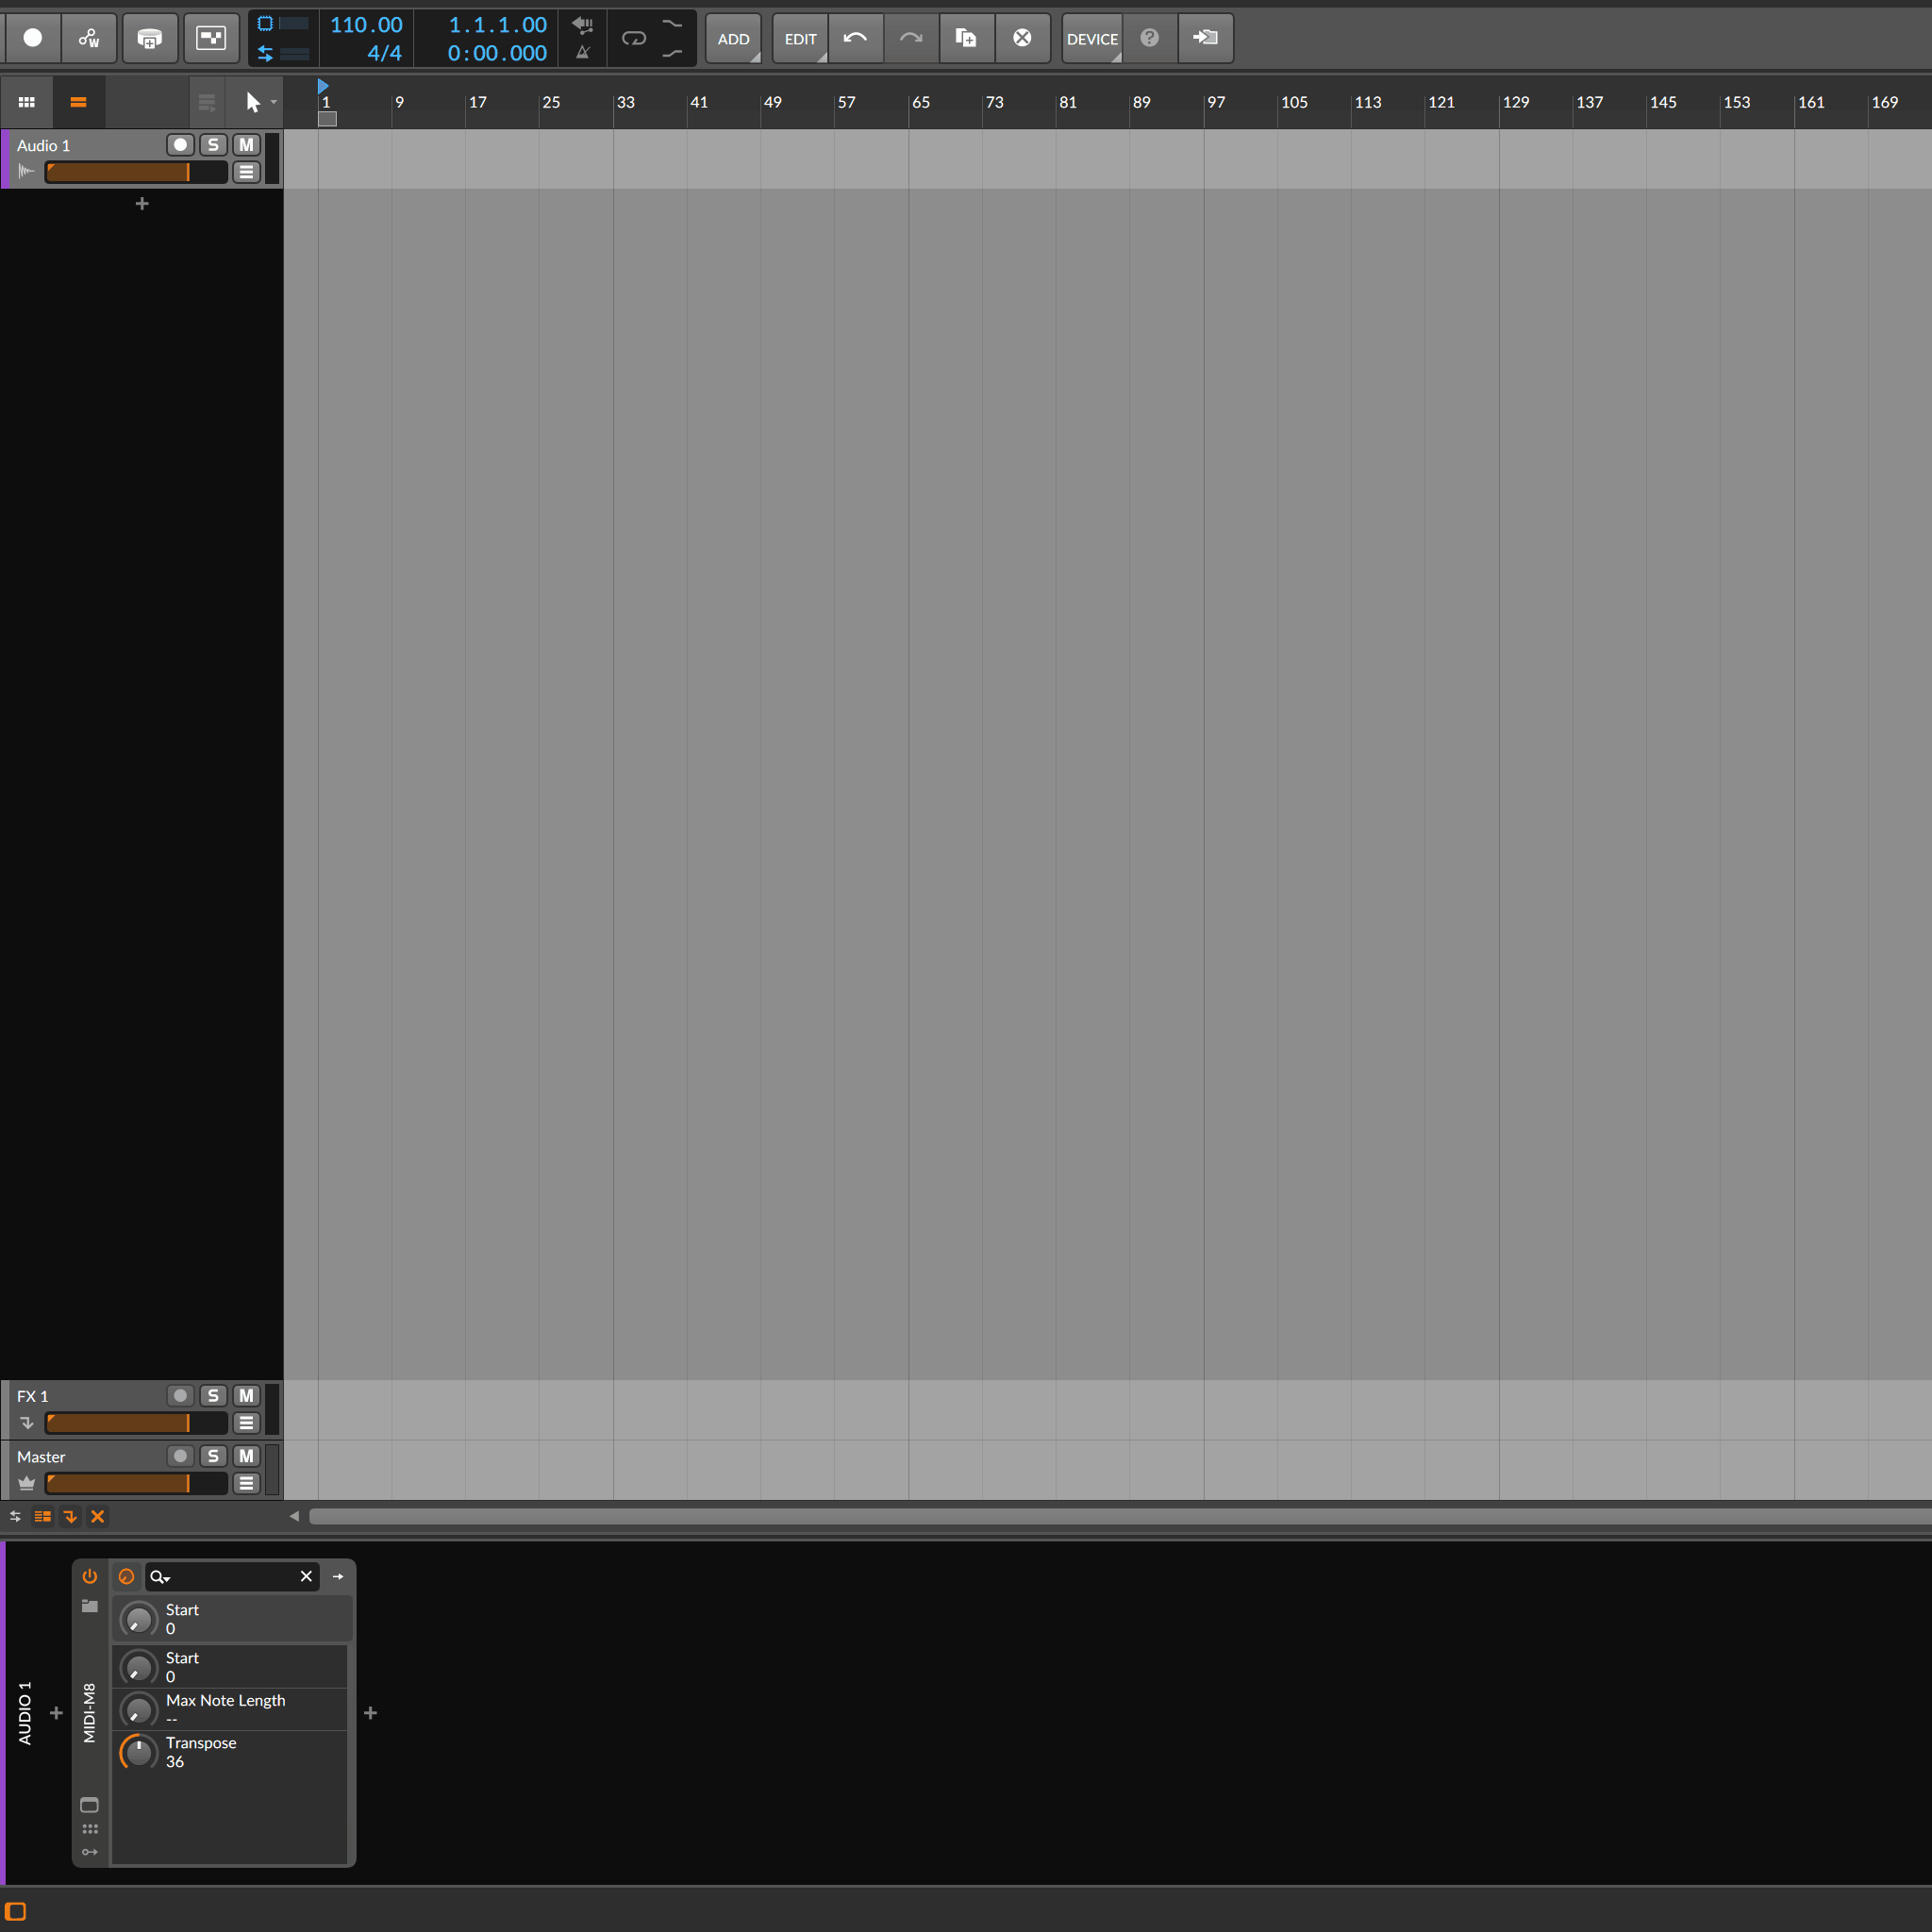
Task: Click the tempo value 110.00
Action: pyautogui.click(x=366, y=25)
